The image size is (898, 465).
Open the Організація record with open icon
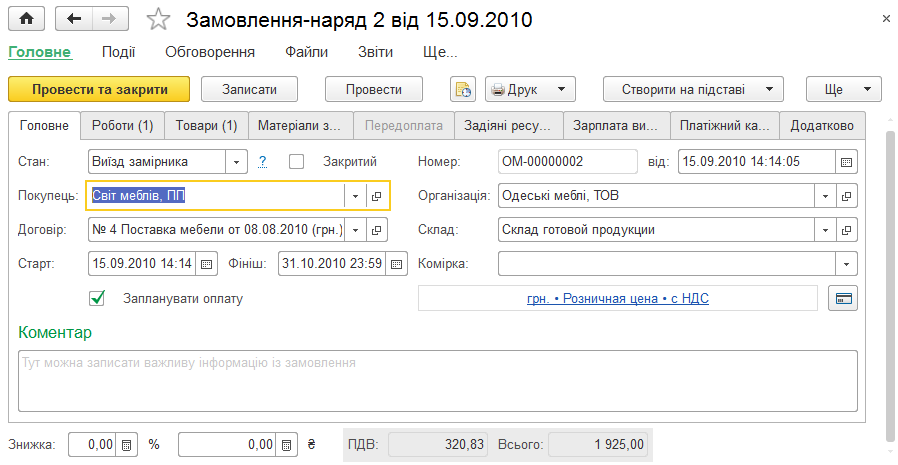point(846,196)
